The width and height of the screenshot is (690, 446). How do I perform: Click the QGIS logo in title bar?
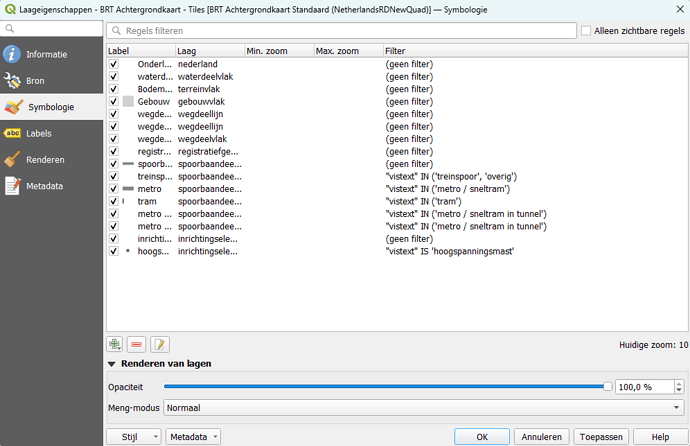[x=10, y=9]
